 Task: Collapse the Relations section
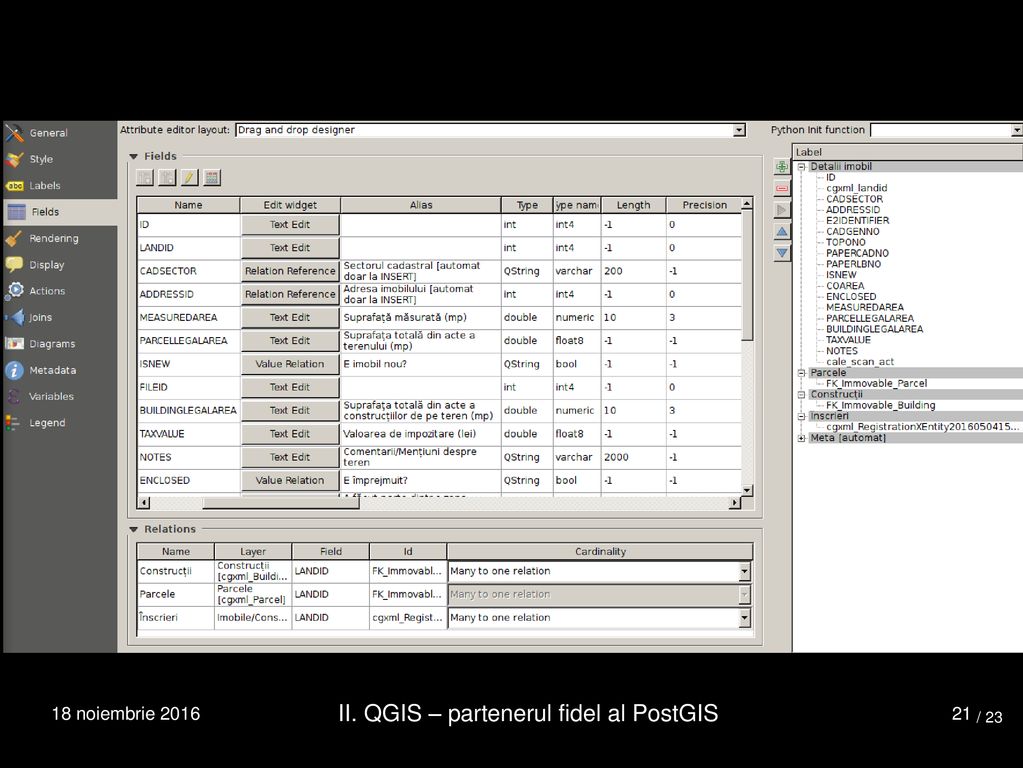point(134,529)
